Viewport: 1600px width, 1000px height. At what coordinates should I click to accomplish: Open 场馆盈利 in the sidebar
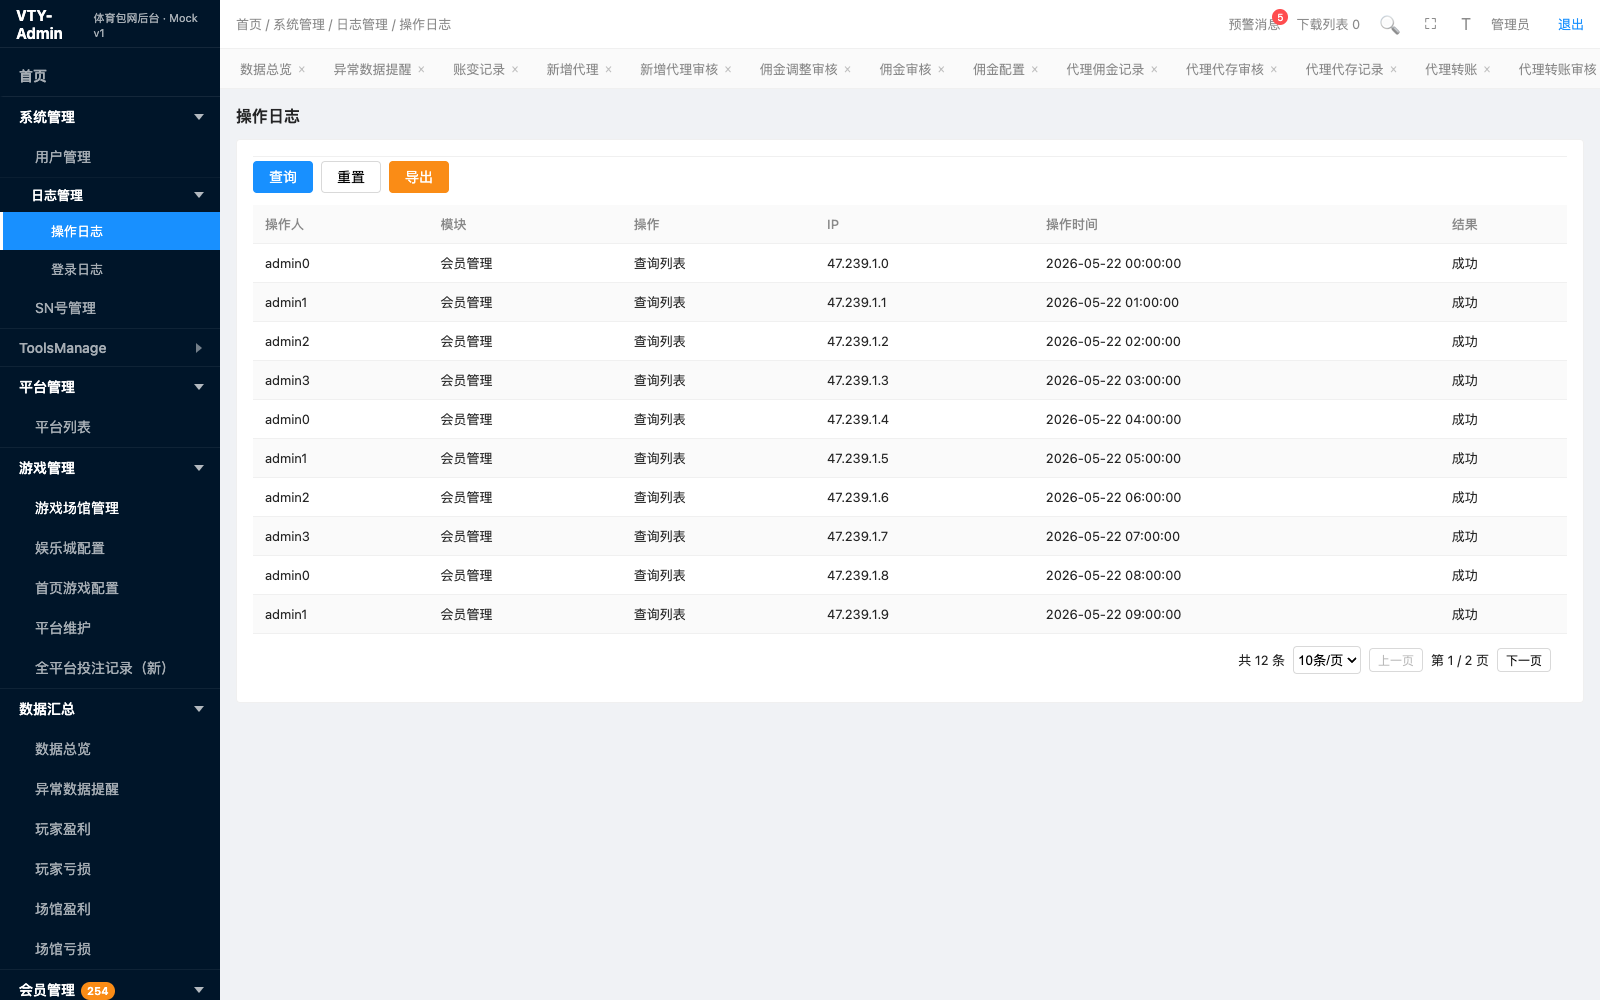pyautogui.click(x=110, y=909)
